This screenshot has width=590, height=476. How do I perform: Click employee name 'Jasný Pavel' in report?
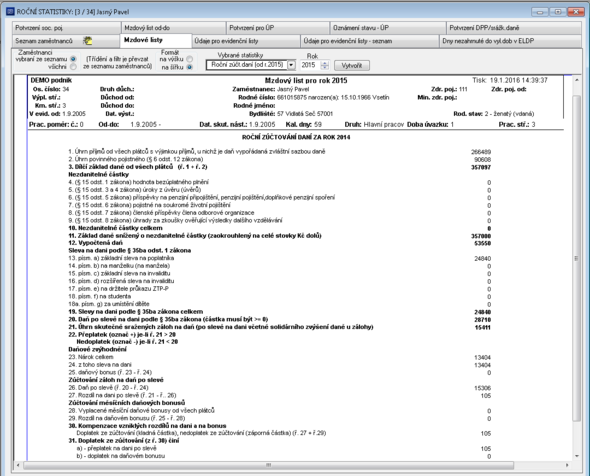click(x=293, y=89)
